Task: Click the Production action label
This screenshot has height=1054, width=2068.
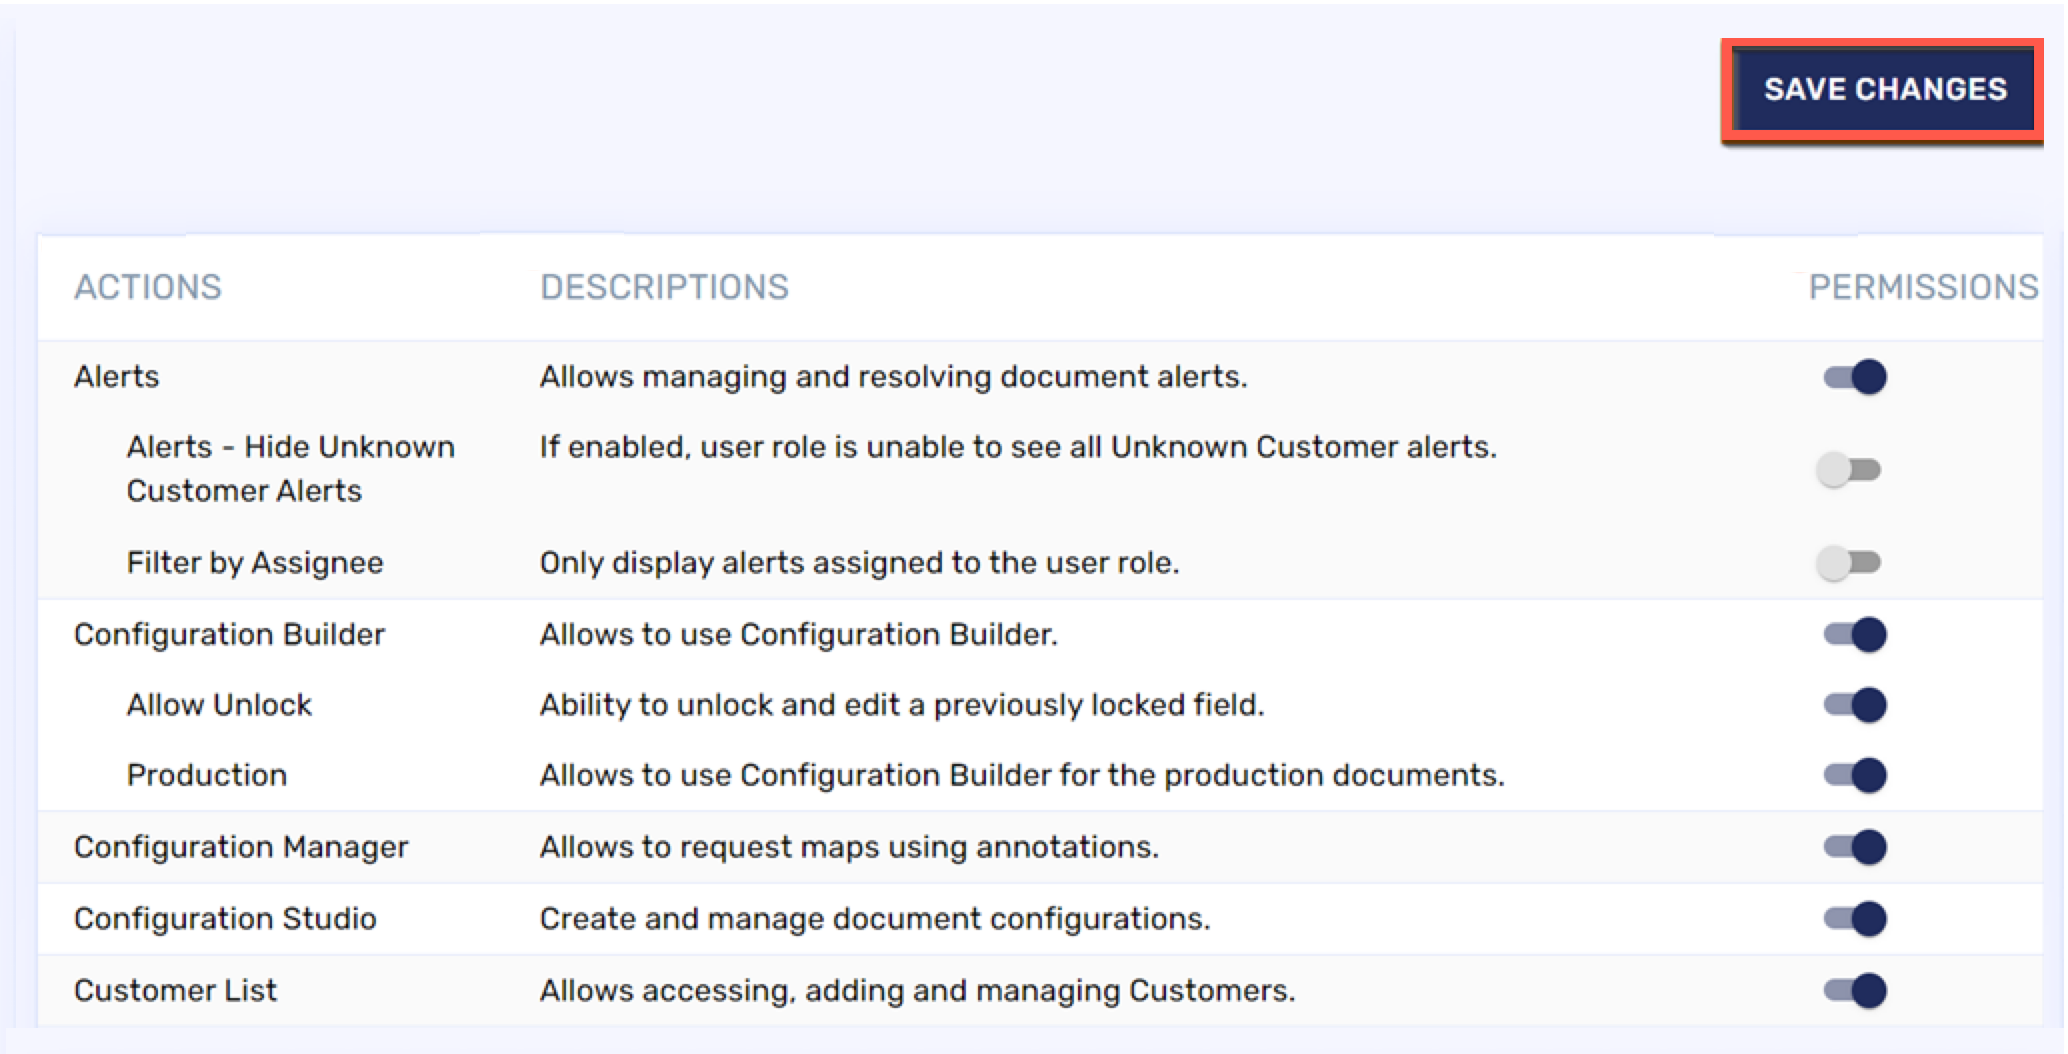Action: (x=207, y=775)
